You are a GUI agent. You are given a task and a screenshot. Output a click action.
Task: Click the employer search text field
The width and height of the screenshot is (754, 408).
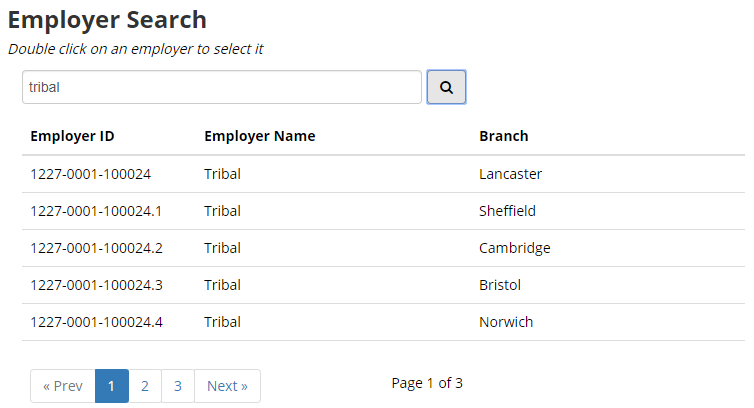(222, 87)
